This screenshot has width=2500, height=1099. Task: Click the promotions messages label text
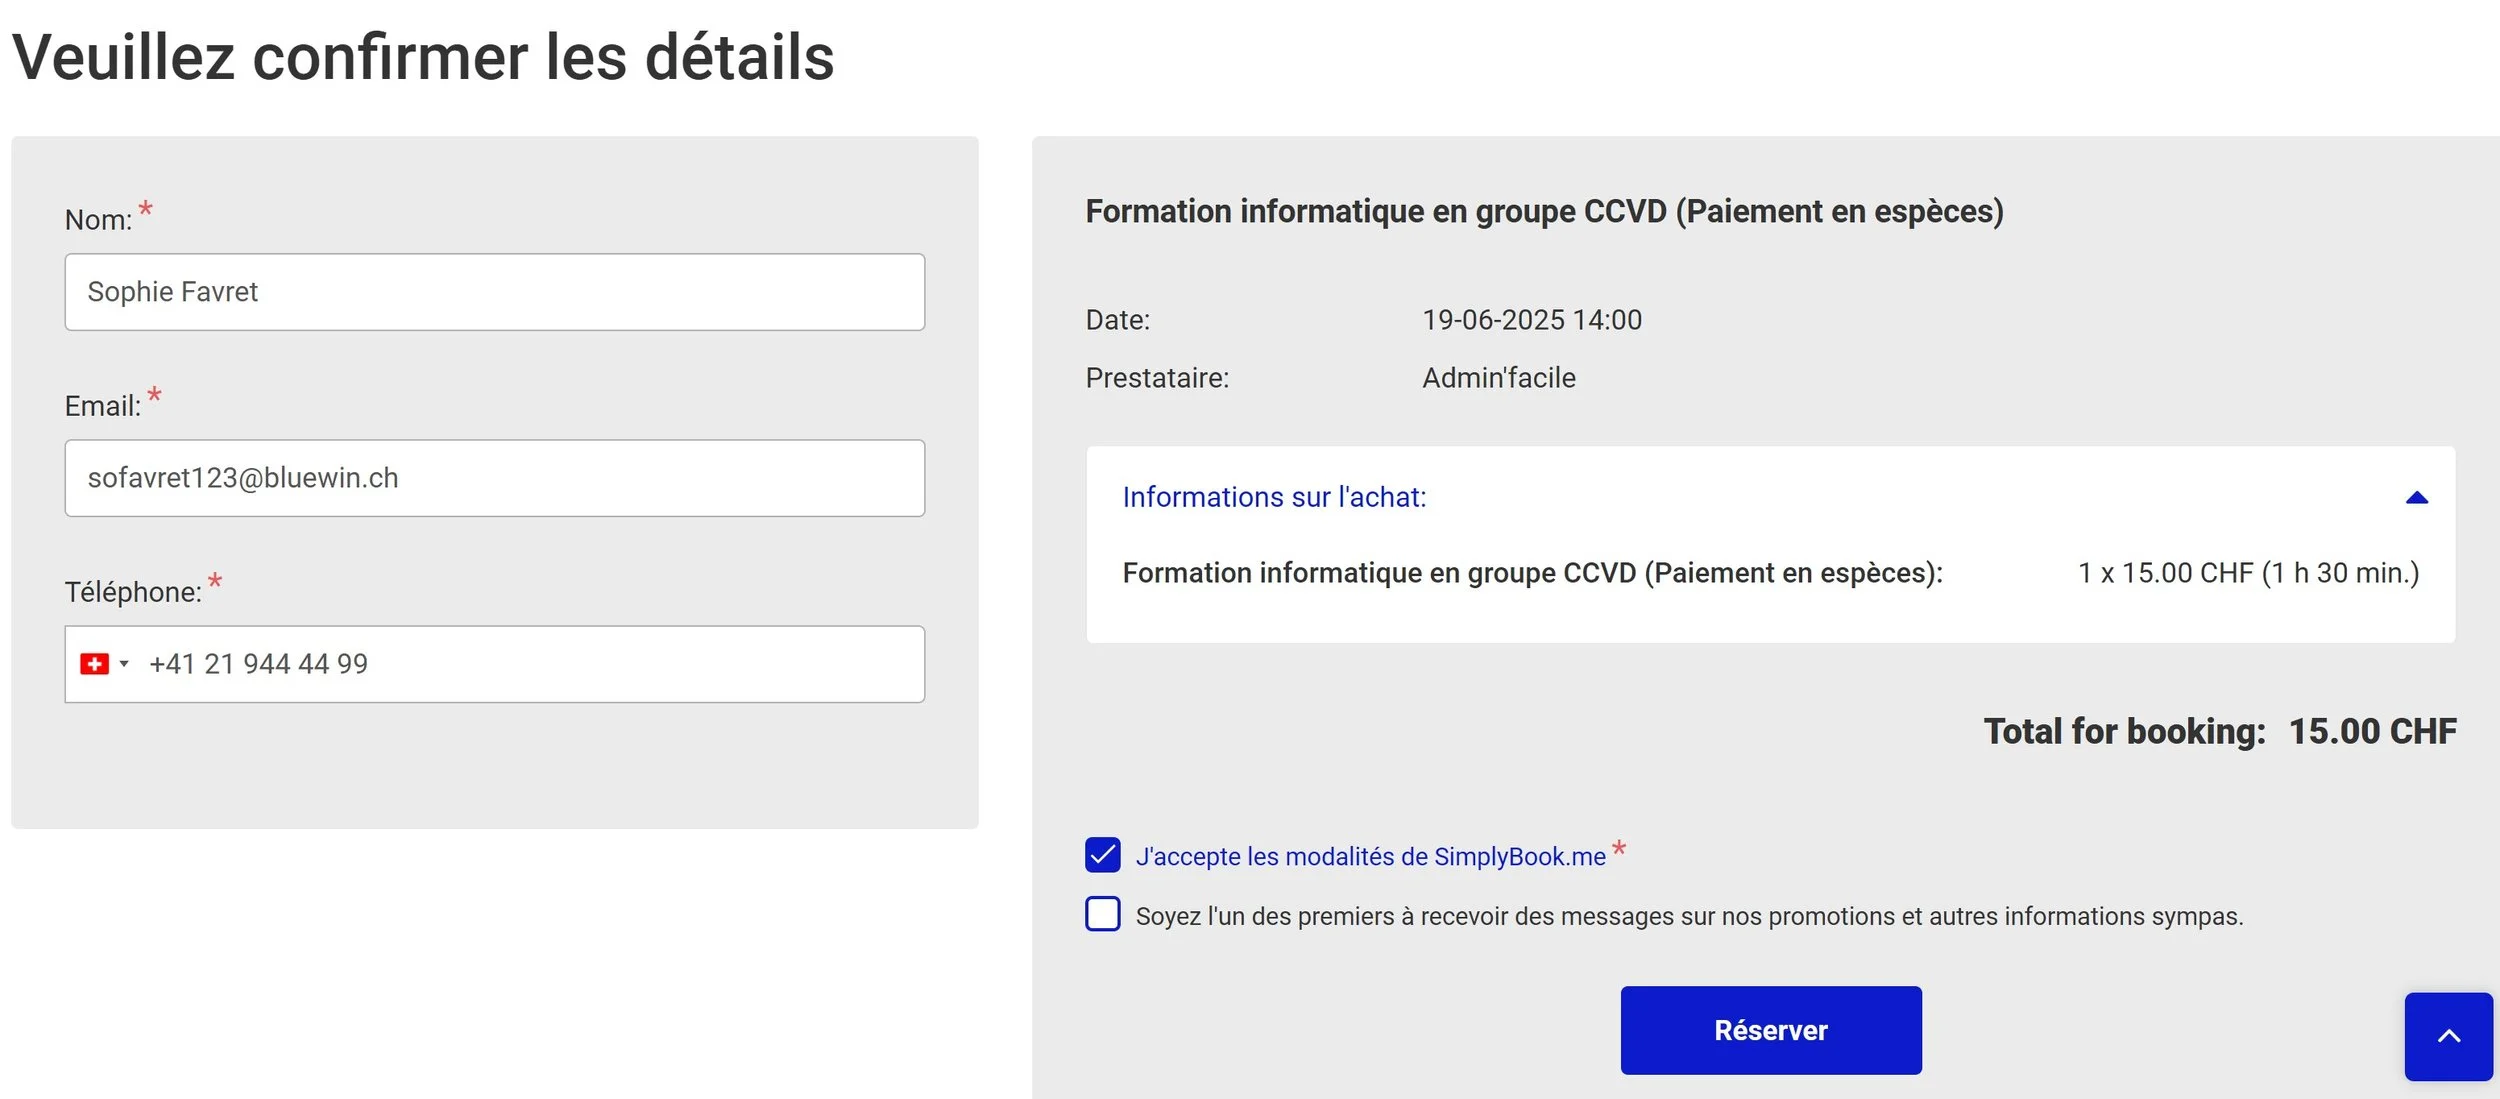pos(1688,916)
